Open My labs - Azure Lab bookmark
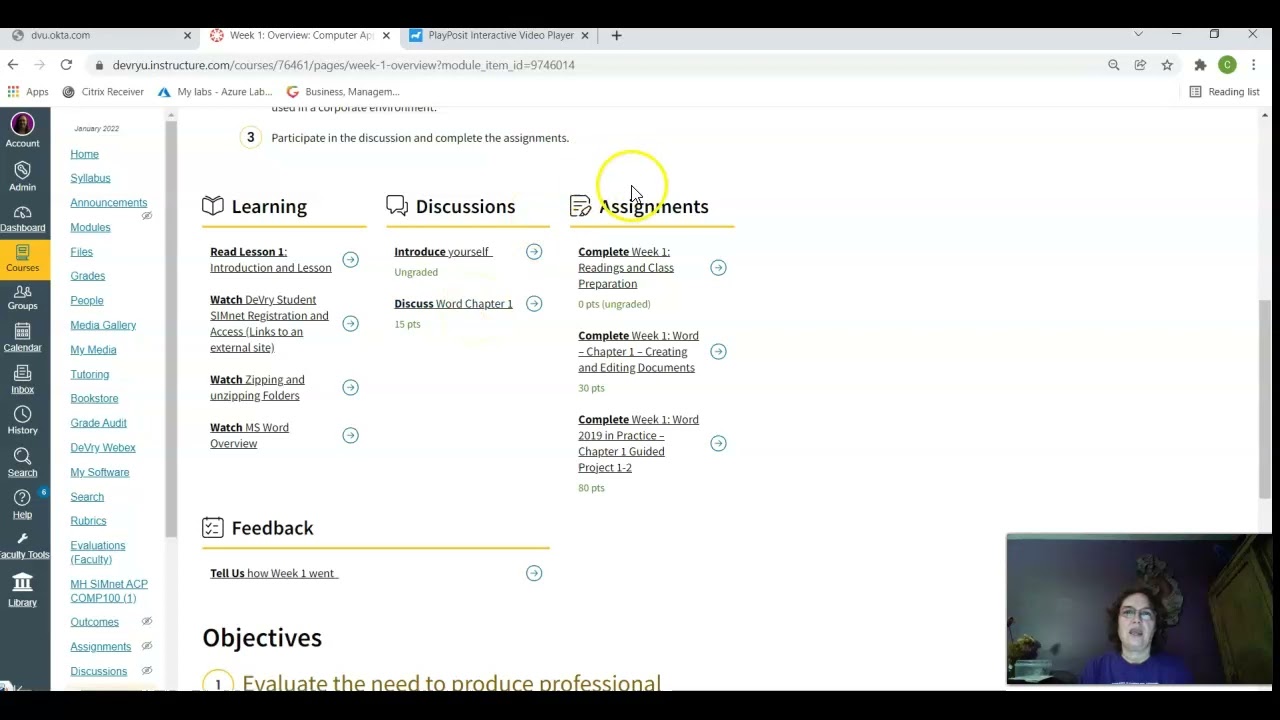The width and height of the screenshot is (1280, 720). pos(215,92)
